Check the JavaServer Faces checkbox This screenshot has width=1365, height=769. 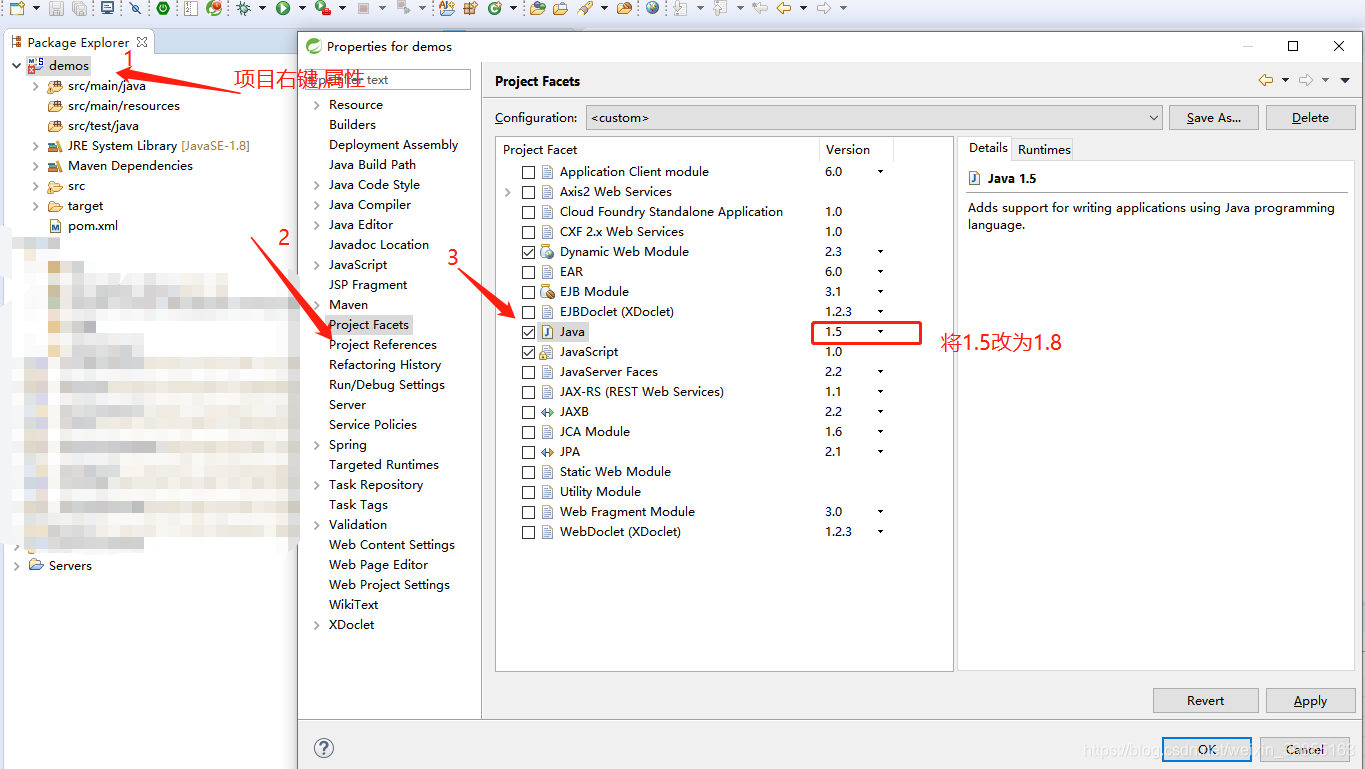click(x=528, y=372)
